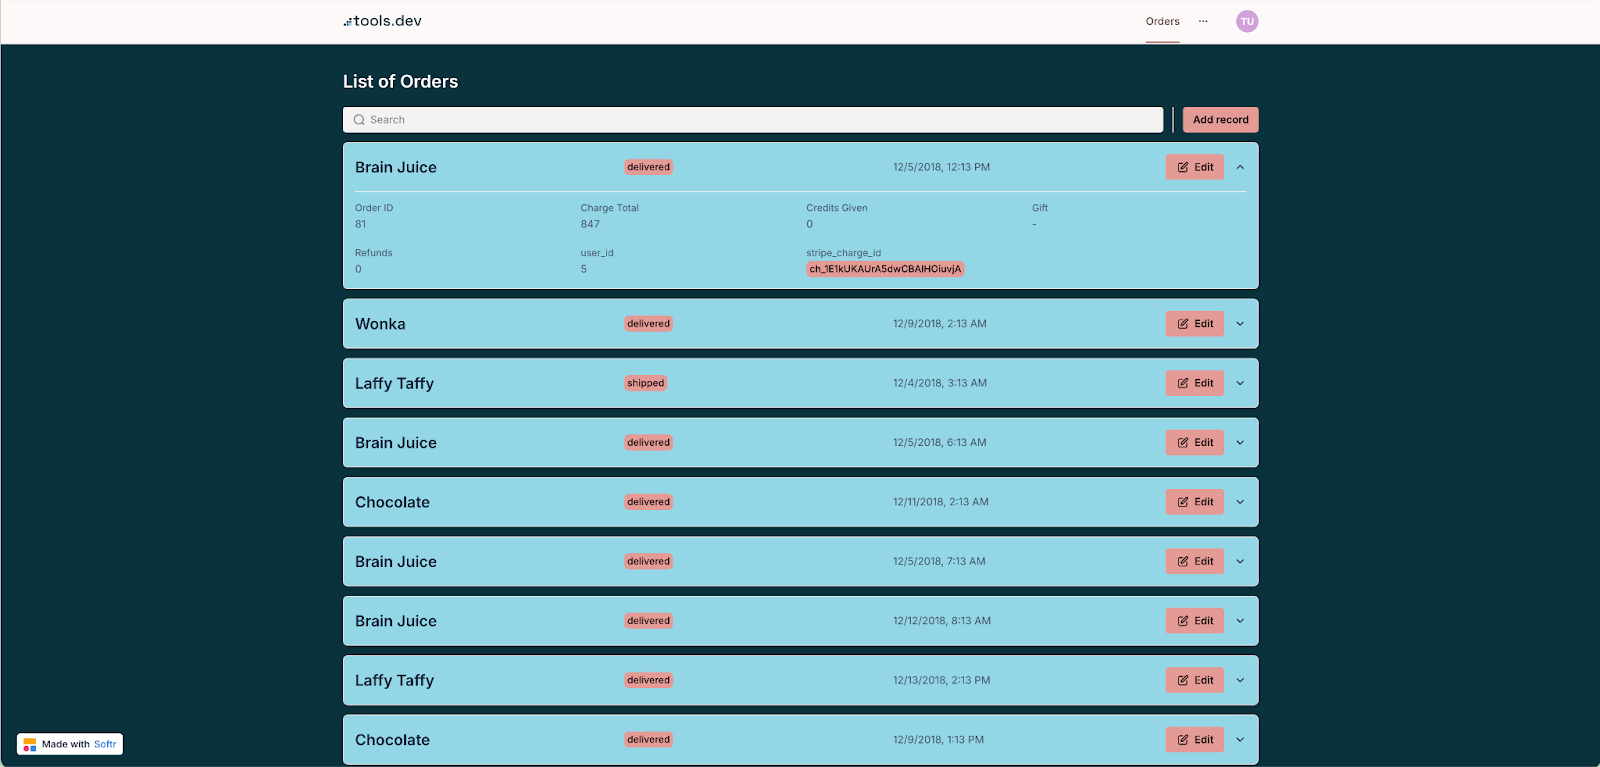The width and height of the screenshot is (1600, 767).
Task: Expand the Brain Juice 6:13 AM order chevron
Action: 1240,442
